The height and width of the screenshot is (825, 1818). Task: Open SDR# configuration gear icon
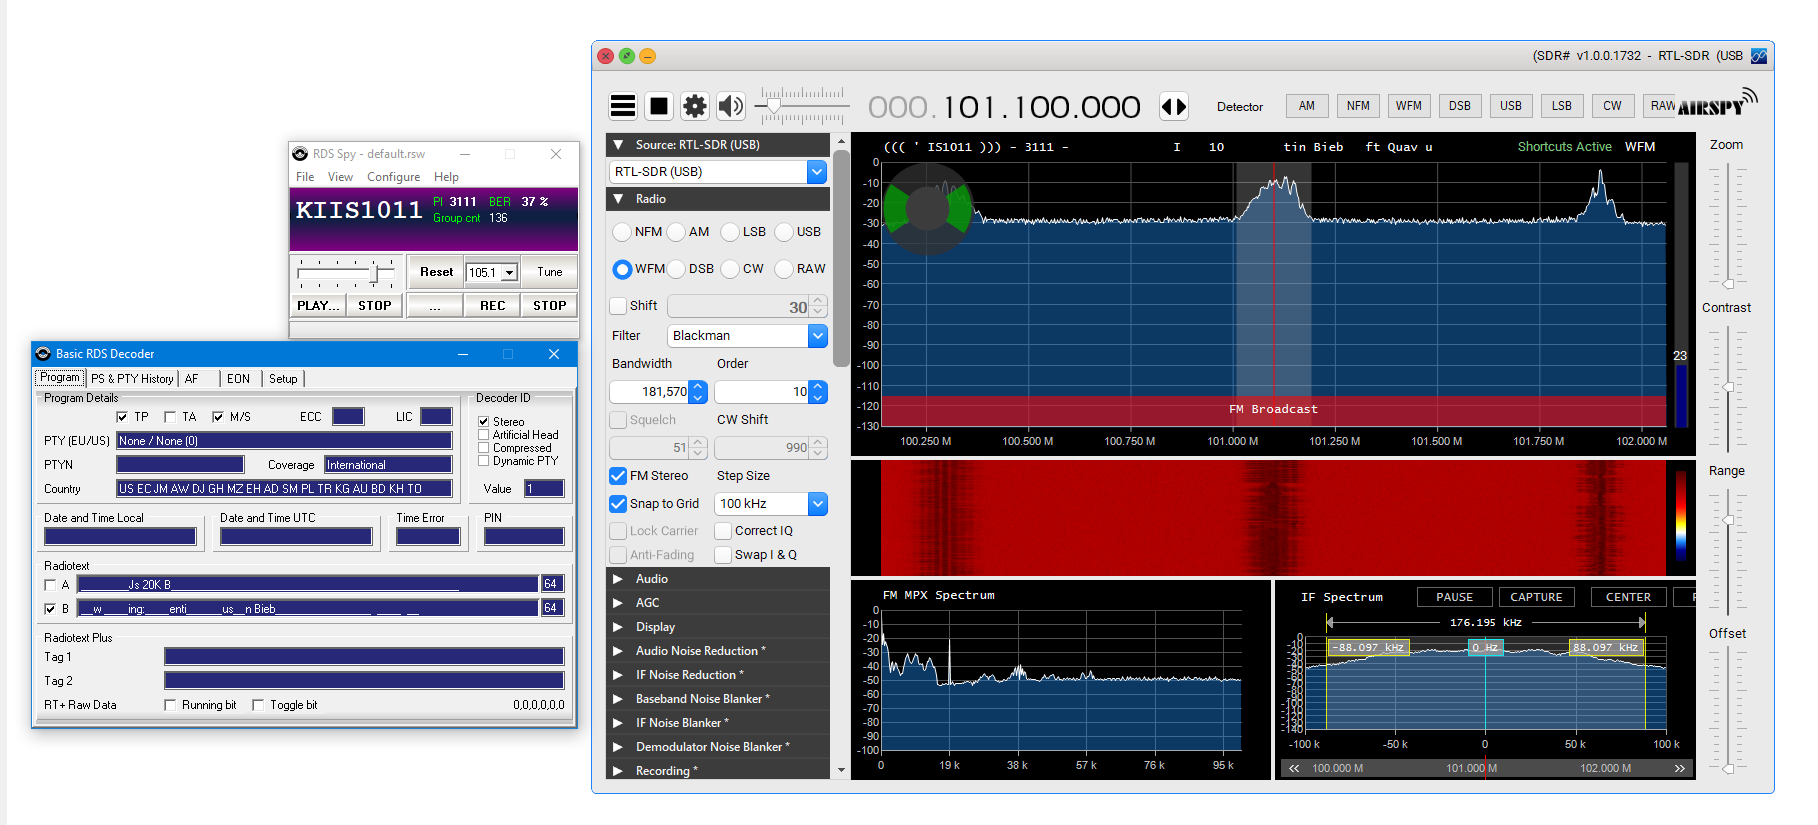pyautogui.click(x=695, y=106)
